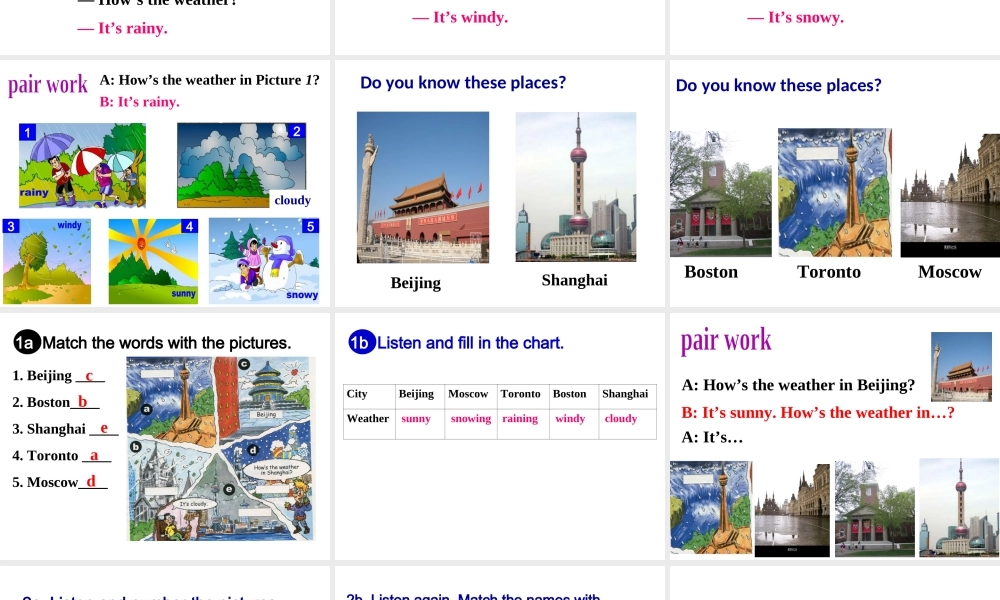Click the 'Weather' row label in the chart
This screenshot has height=600, width=1000.
[369, 424]
